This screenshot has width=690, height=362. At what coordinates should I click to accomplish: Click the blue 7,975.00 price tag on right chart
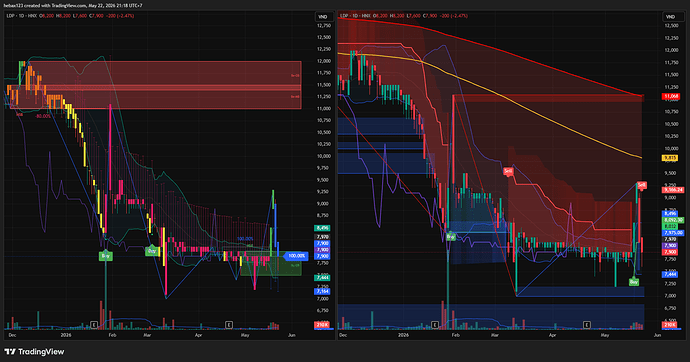673,233
